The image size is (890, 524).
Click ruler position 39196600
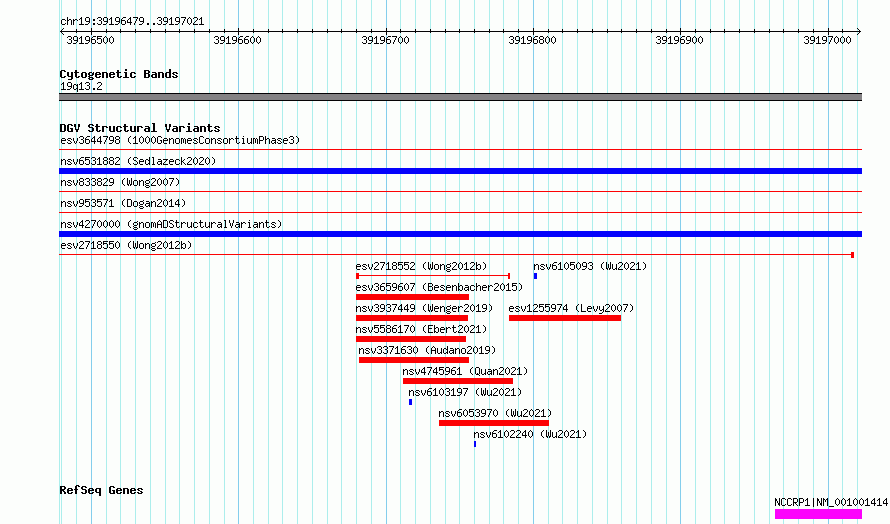click(x=237, y=40)
